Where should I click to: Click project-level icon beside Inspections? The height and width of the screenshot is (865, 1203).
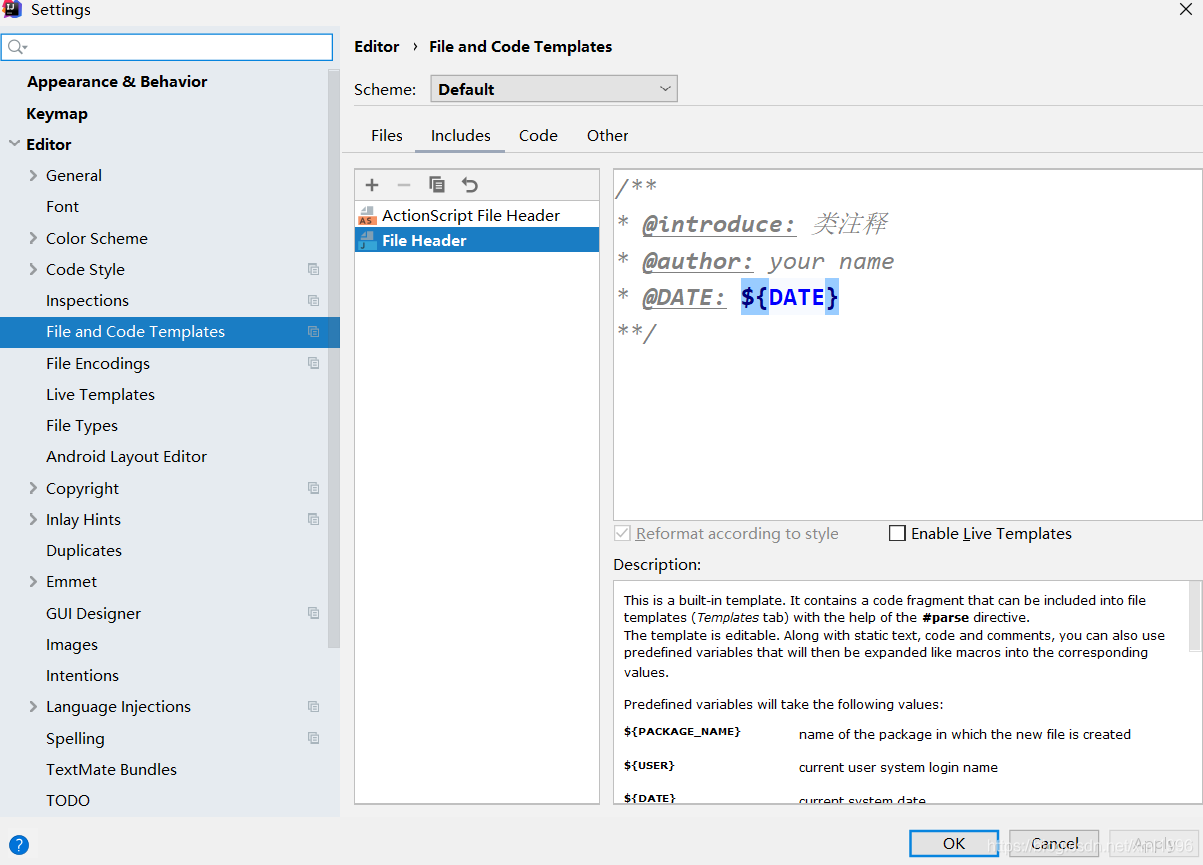[x=314, y=300]
